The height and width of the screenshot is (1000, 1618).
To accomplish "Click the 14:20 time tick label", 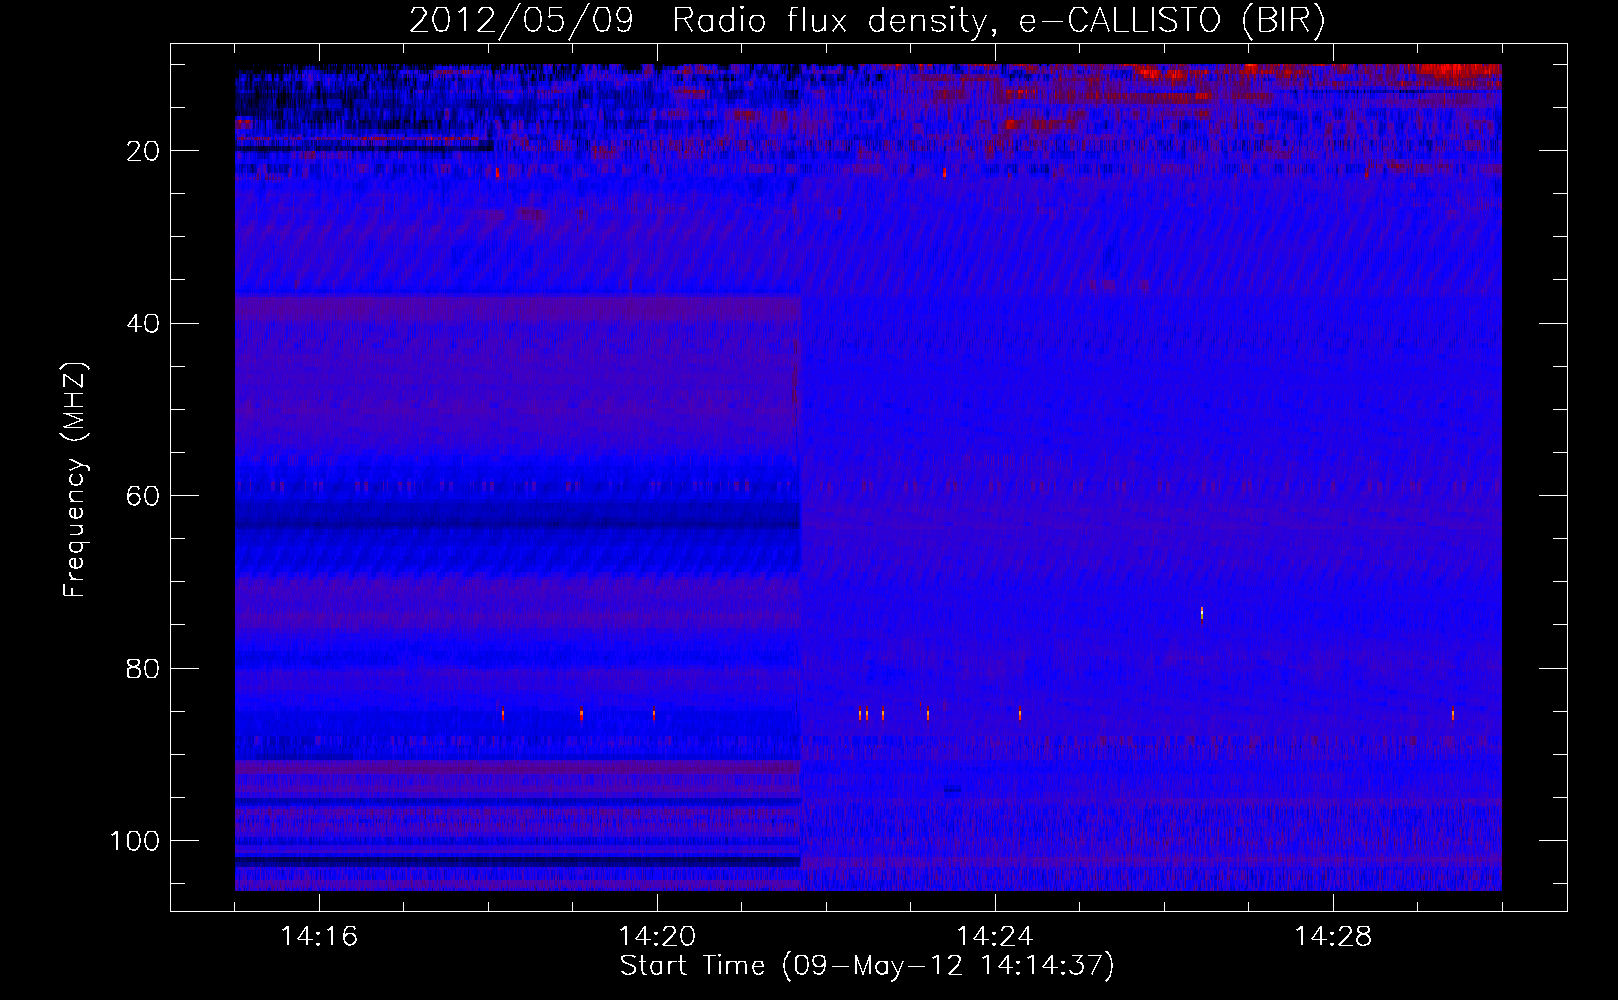I will coord(657,937).
